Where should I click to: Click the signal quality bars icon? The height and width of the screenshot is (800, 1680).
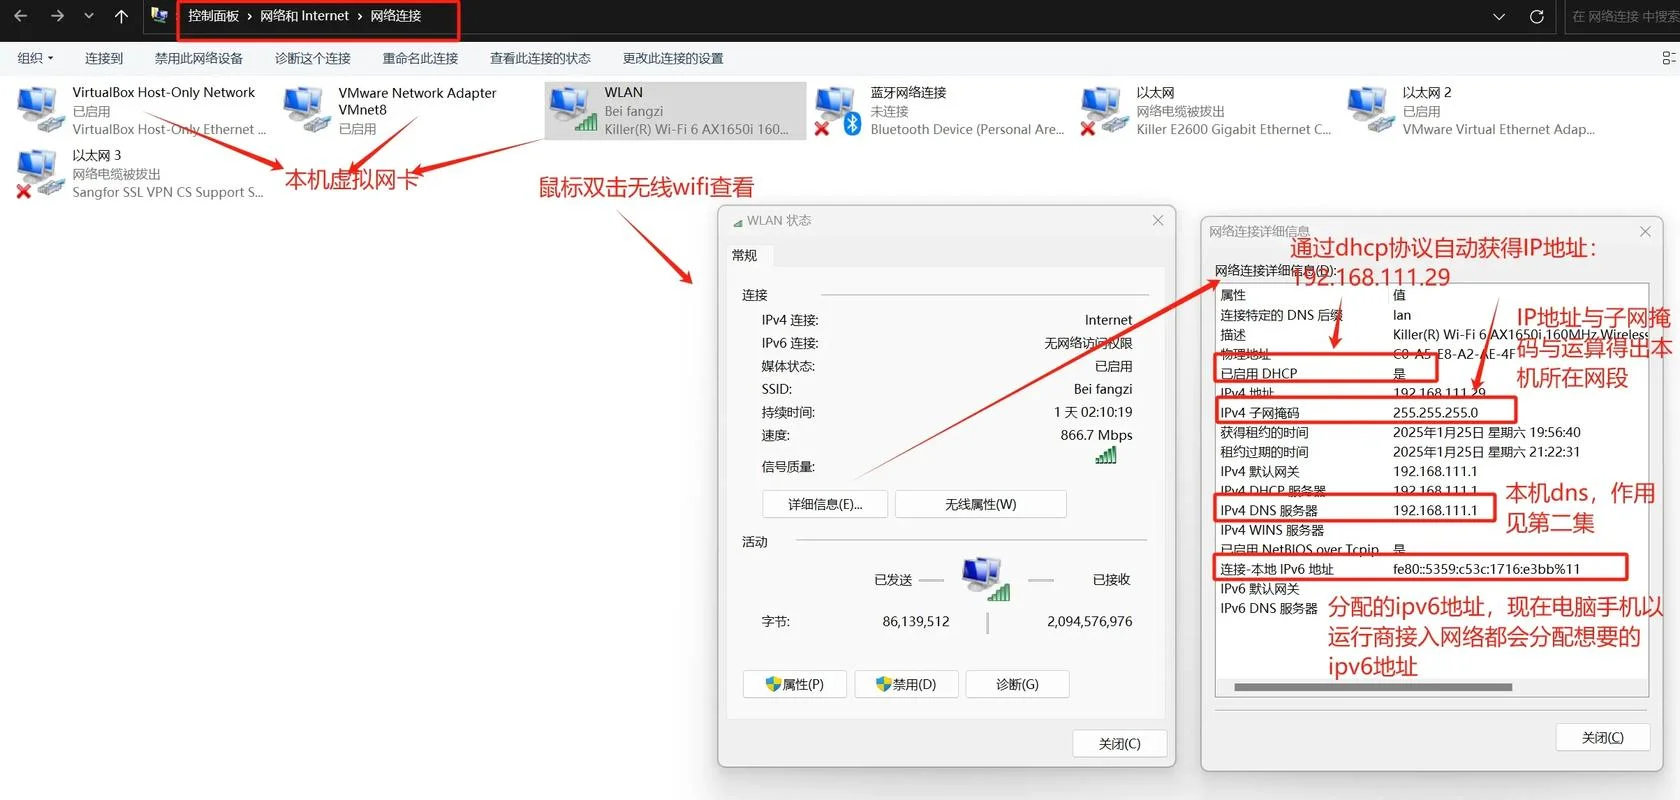[x=1106, y=456]
